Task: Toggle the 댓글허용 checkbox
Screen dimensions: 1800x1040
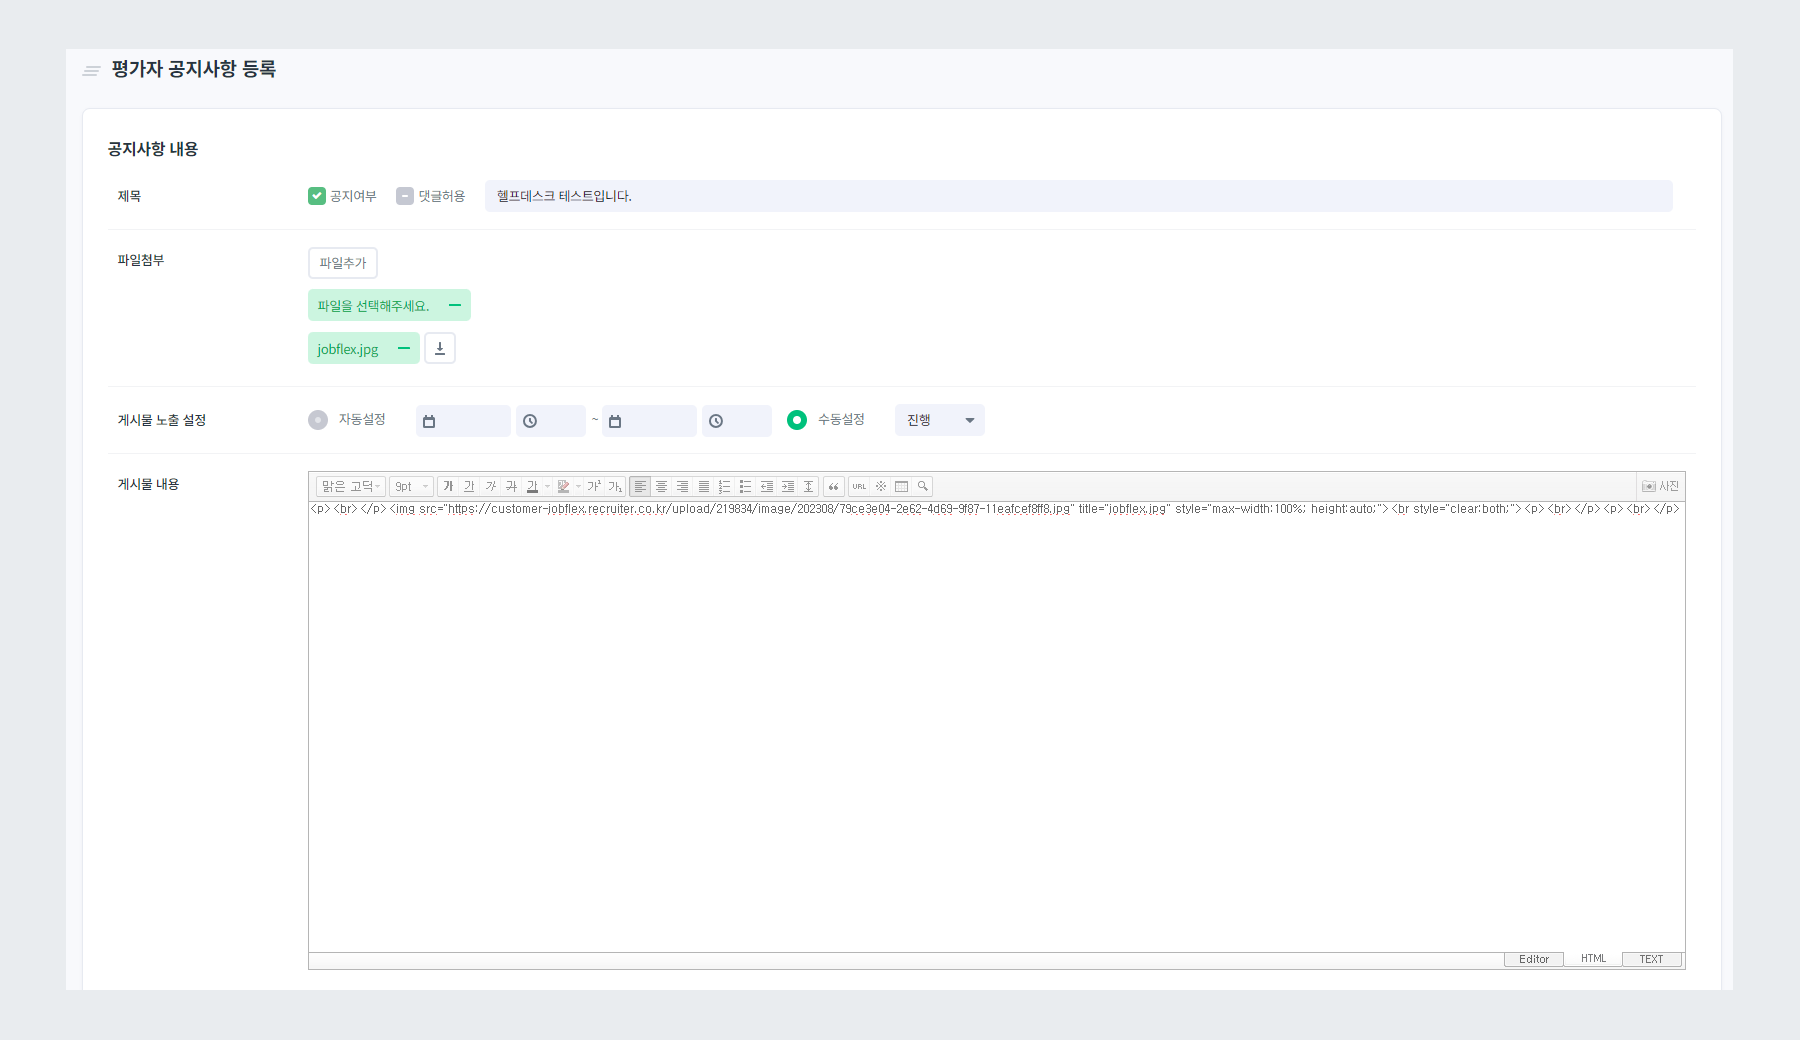Action: click(x=405, y=196)
